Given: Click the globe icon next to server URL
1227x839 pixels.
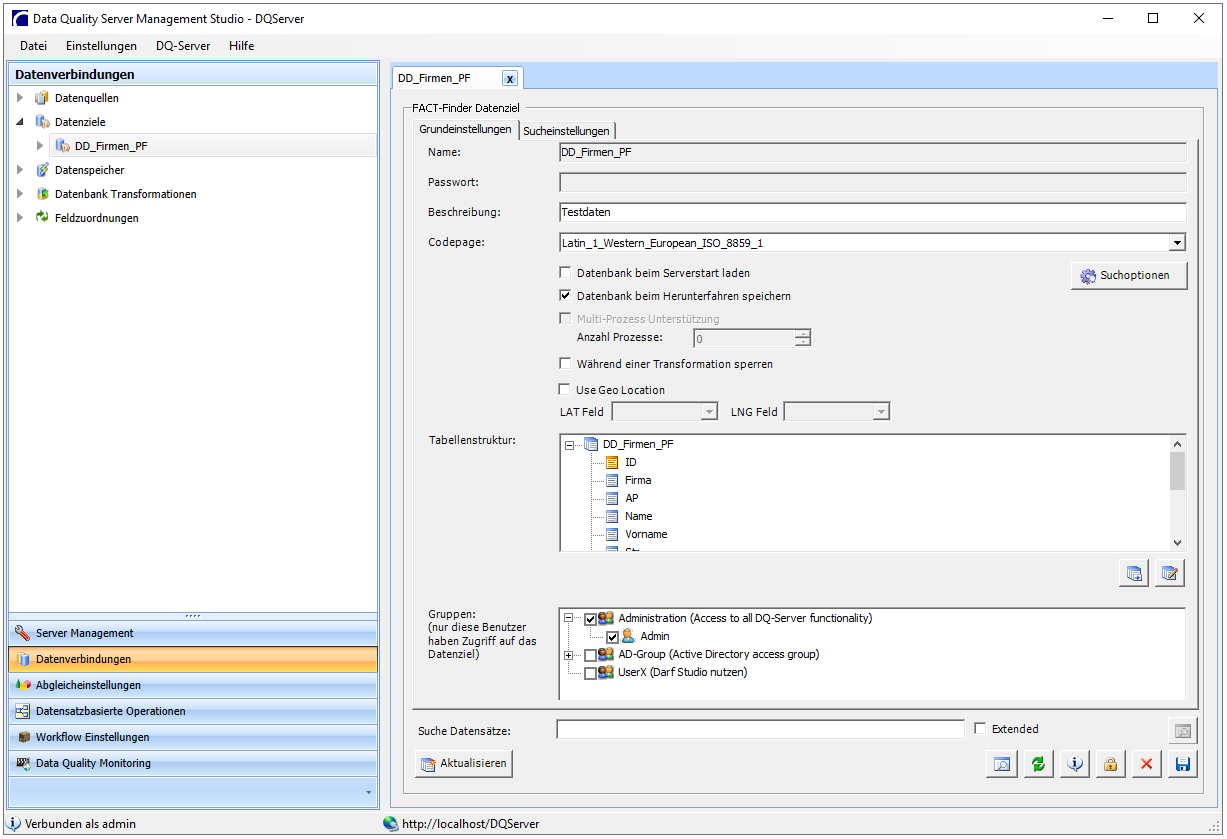Looking at the screenshot, I should [390, 824].
